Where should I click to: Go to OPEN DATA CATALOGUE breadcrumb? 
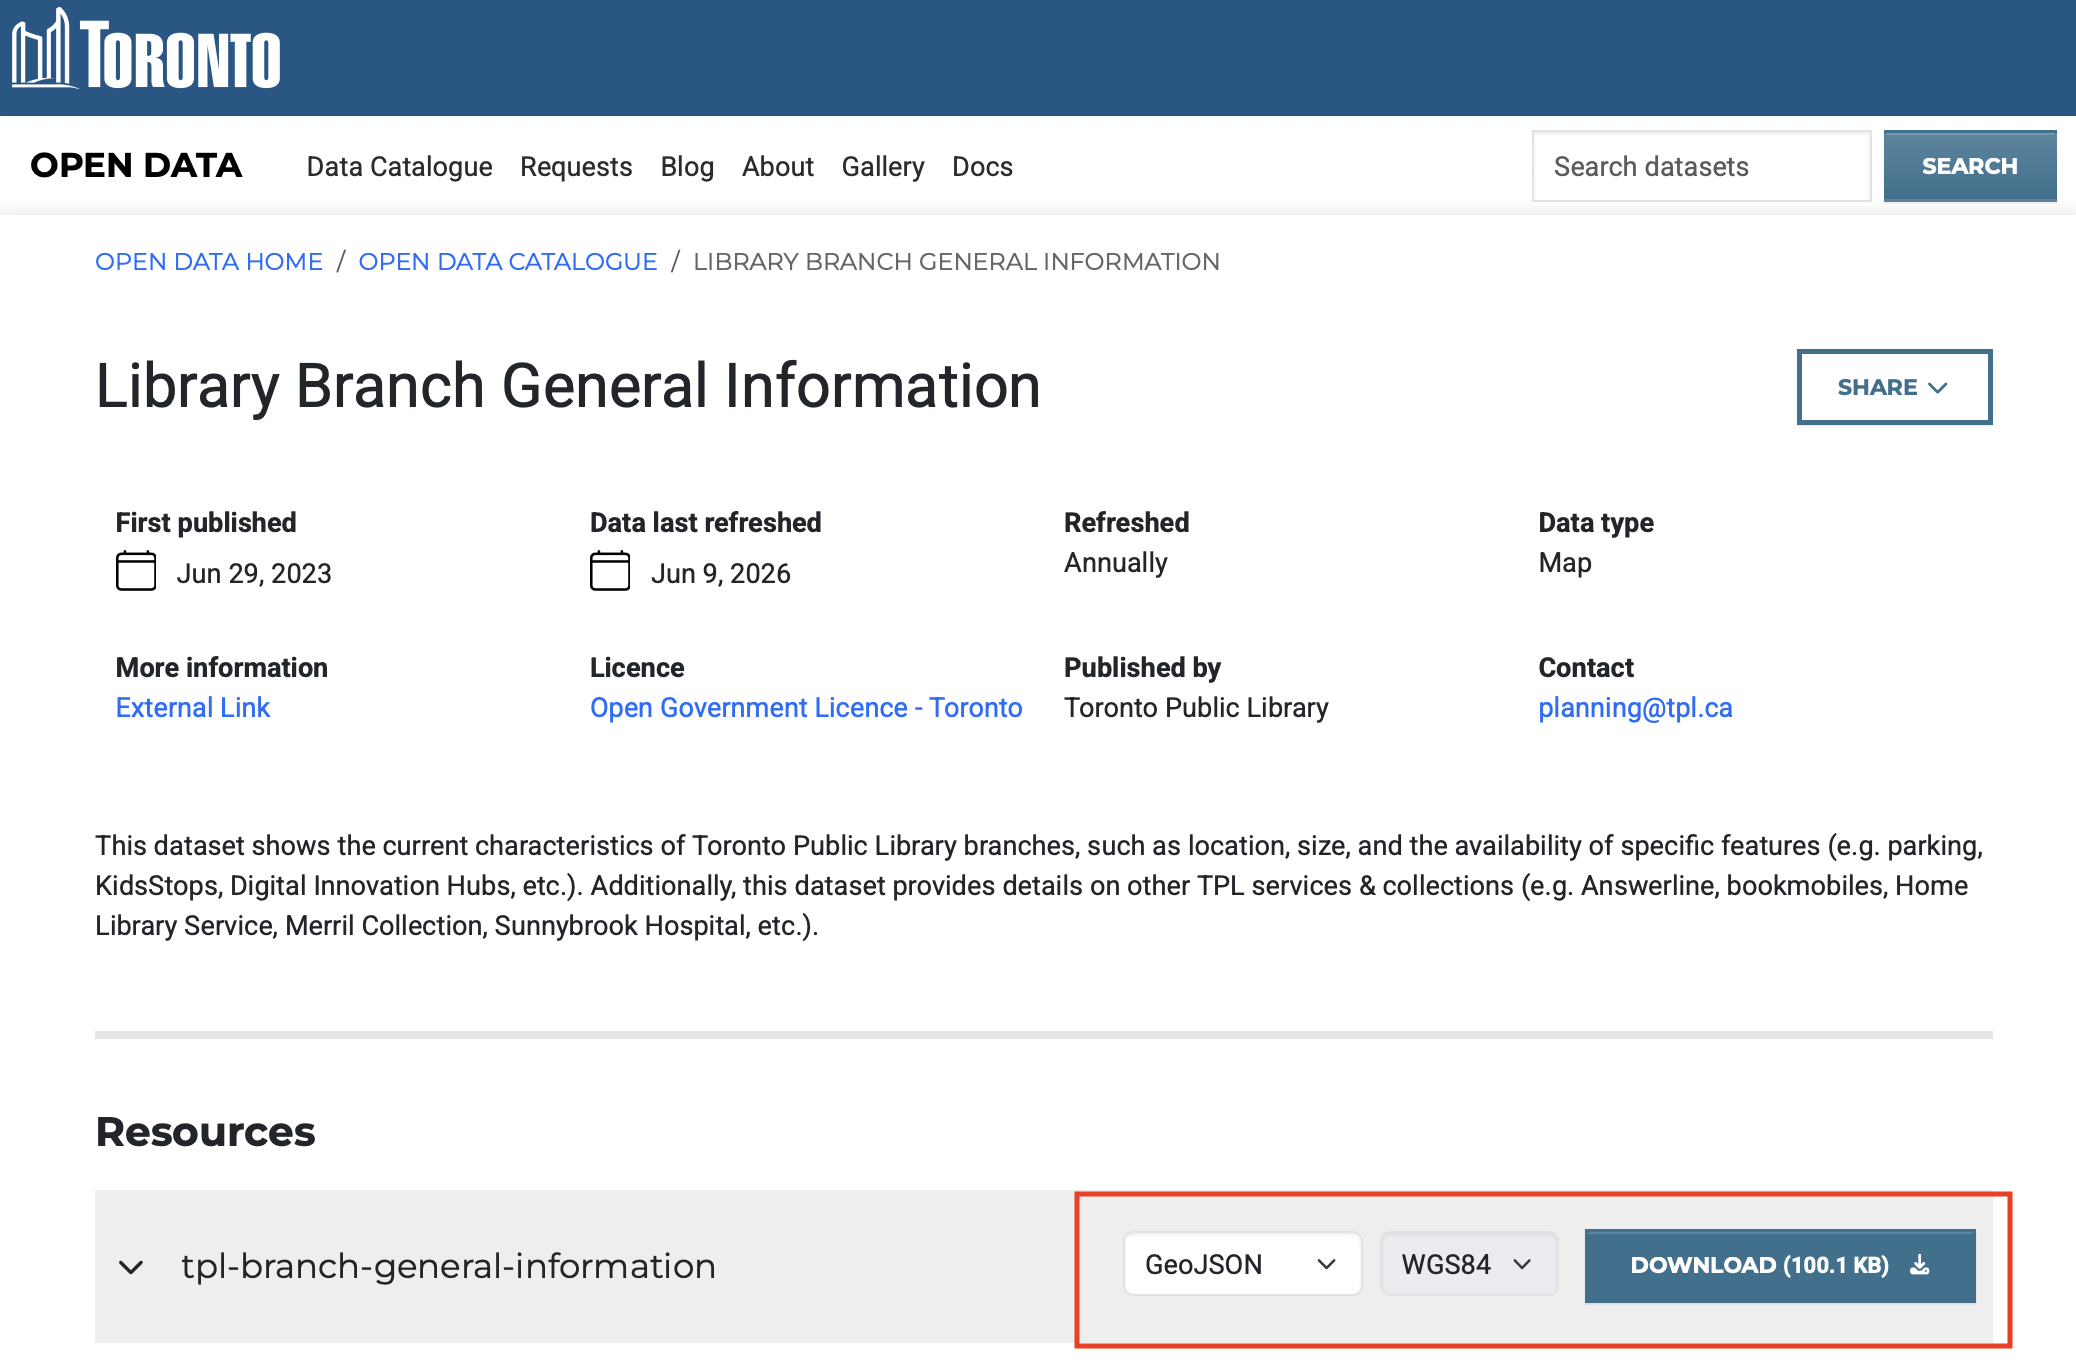pos(508,262)
